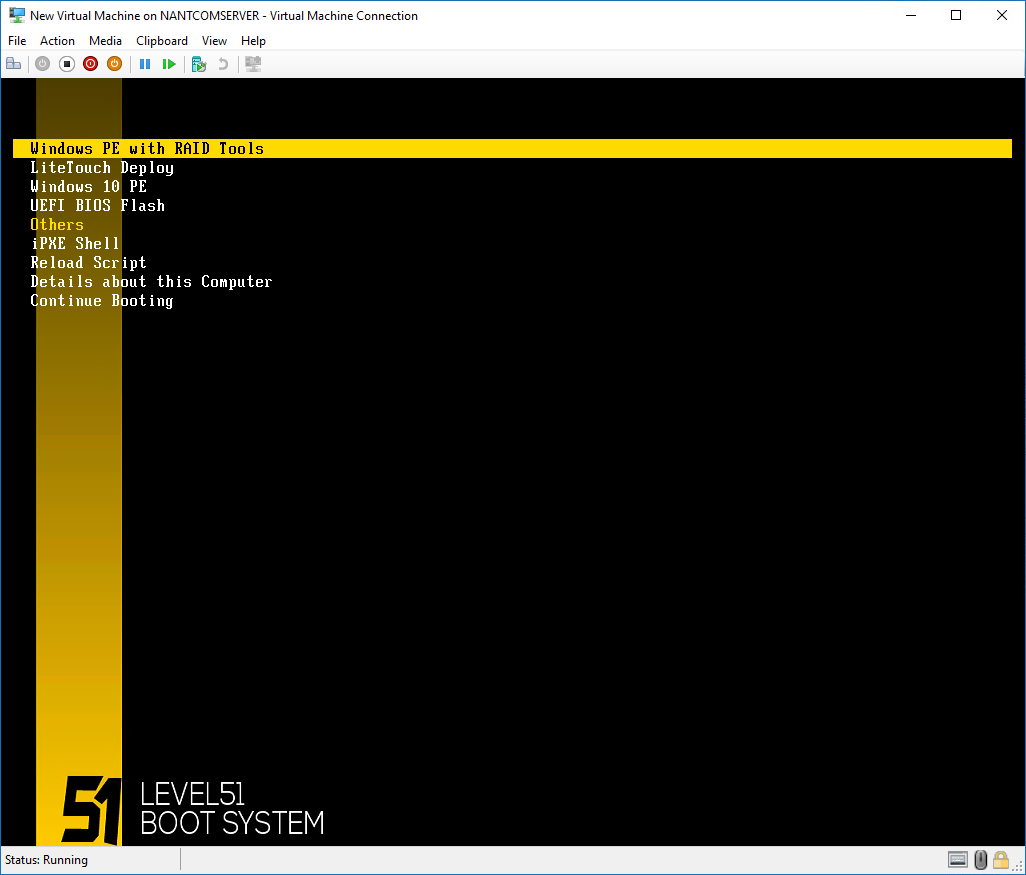Image resolution: width=1026 pixels, height=875 pixels.
Task: Click the Ctrl+Alt+Delete toolbar icon
Action: [14, 64]
